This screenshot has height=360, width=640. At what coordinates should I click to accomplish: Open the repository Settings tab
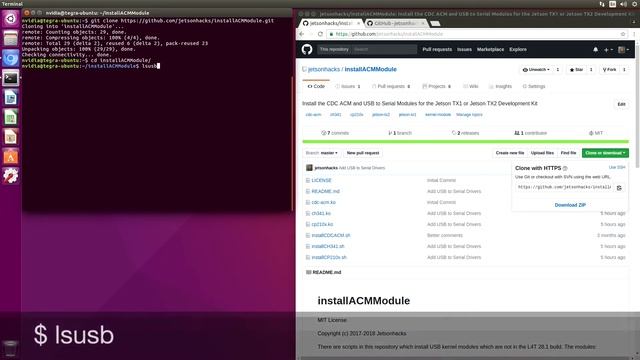(x=534, y=87)
